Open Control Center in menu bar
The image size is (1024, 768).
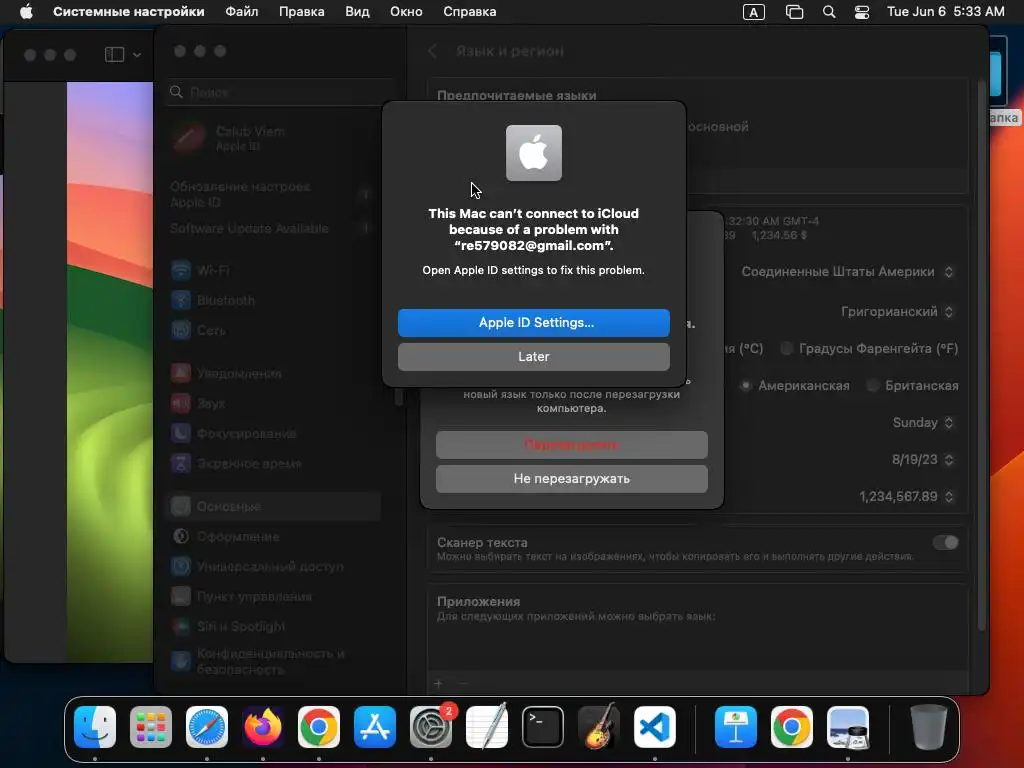coord(862,12)
